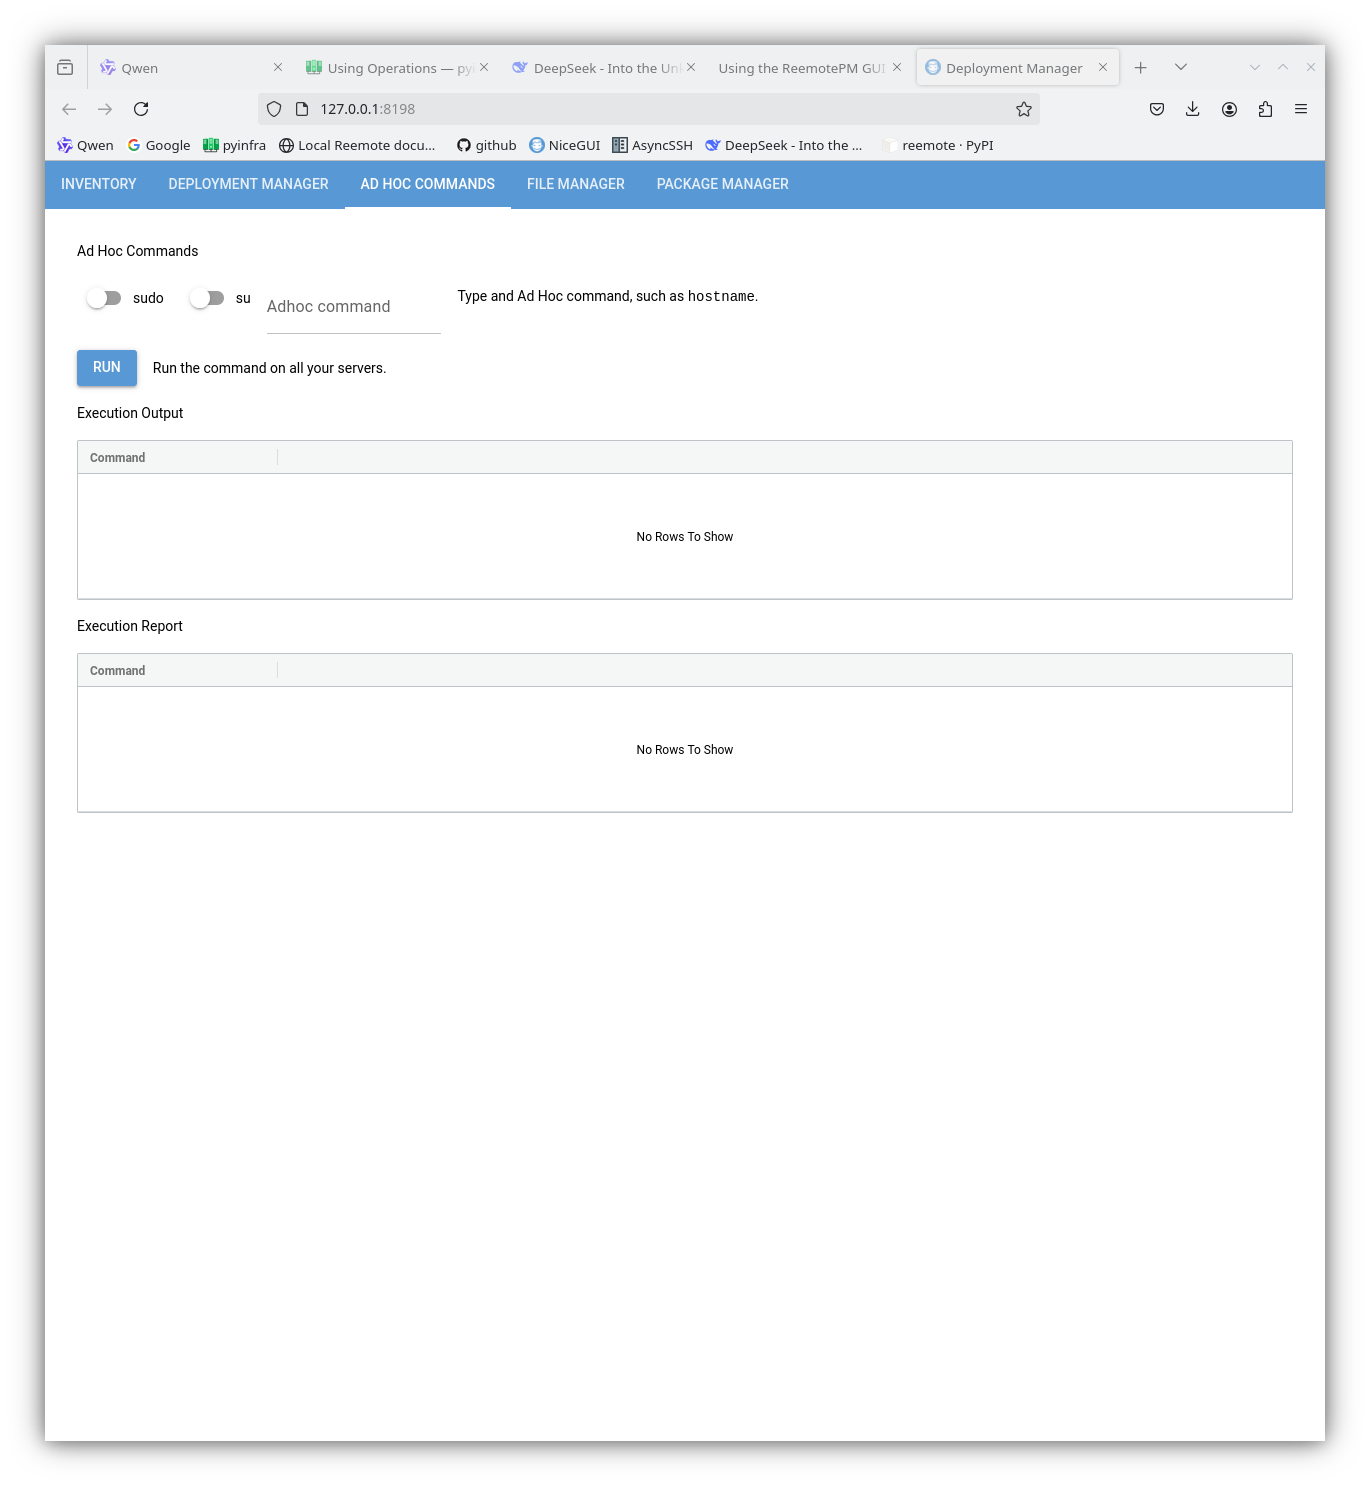The height and width of the screenshot is (1486, 1370).
Task: Open the github bookmark link
Action: pos(486,145)
